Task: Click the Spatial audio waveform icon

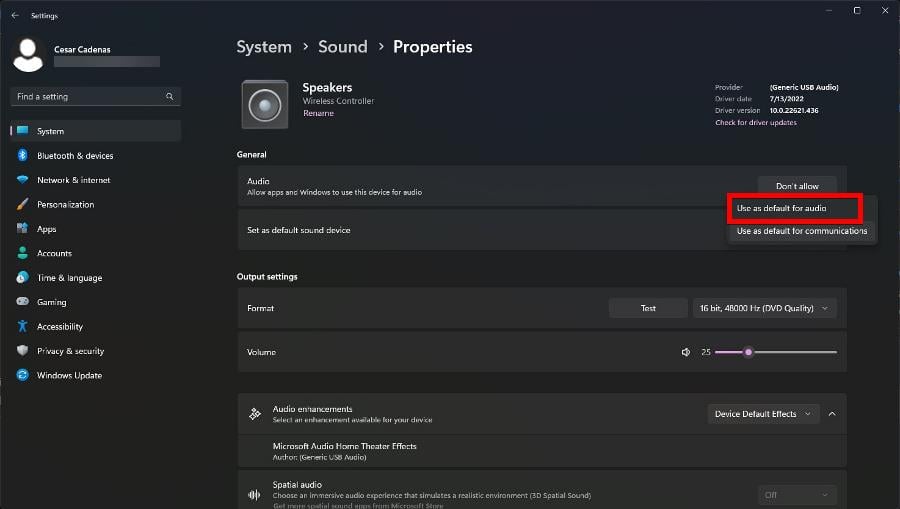Action: (x=254, y=495)
